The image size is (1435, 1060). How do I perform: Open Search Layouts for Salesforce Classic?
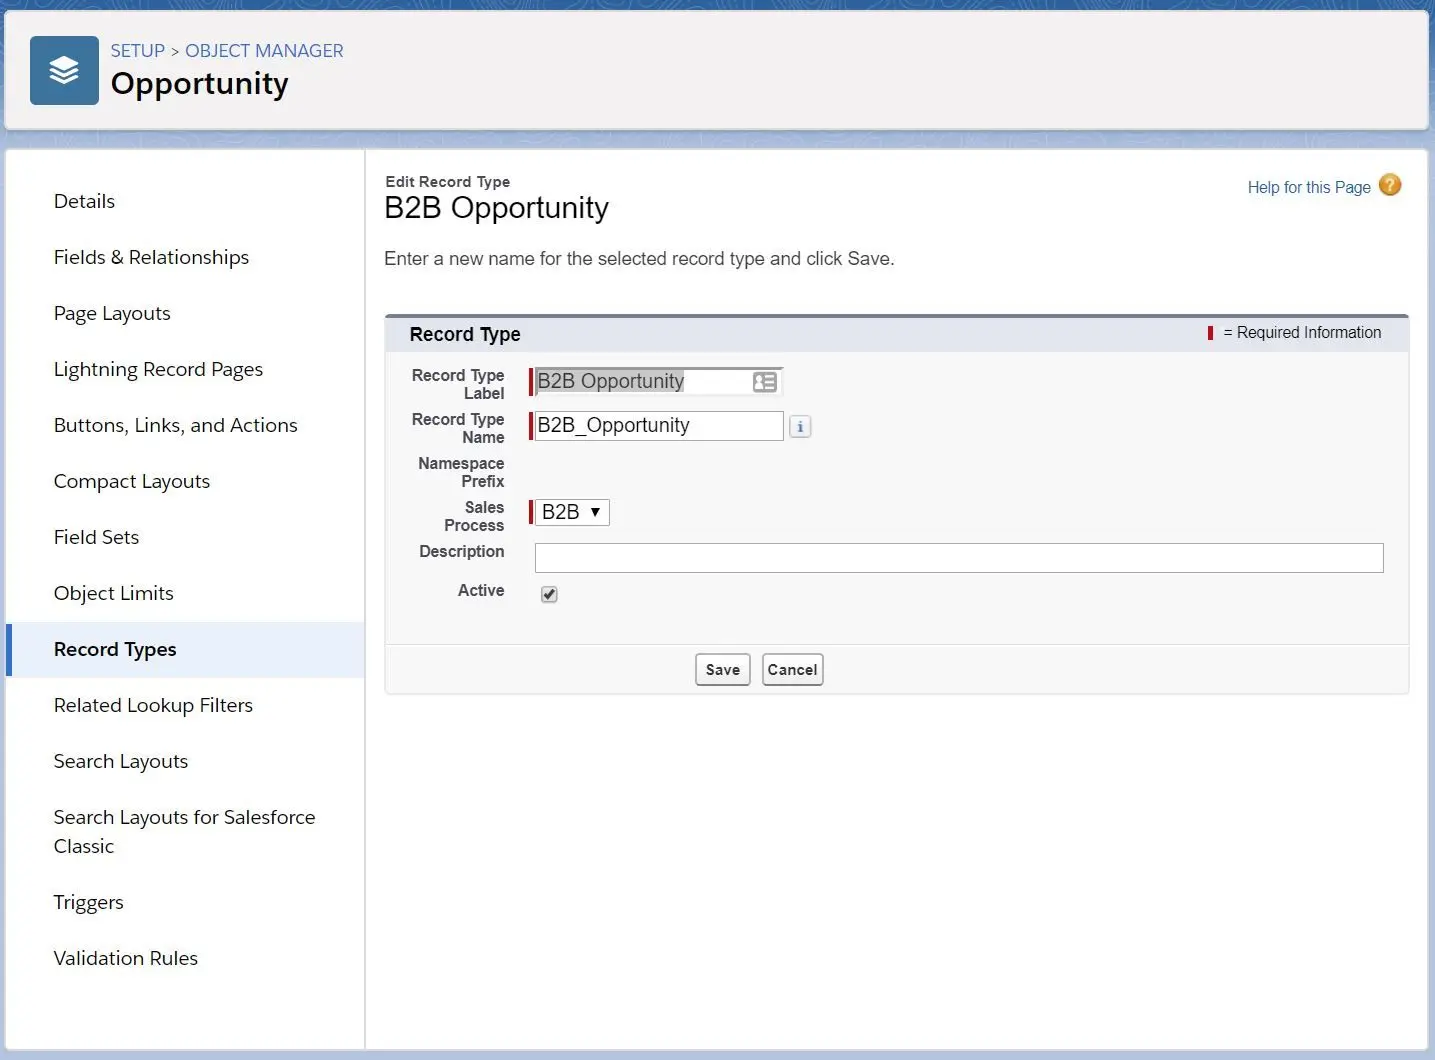pos(184,831)
